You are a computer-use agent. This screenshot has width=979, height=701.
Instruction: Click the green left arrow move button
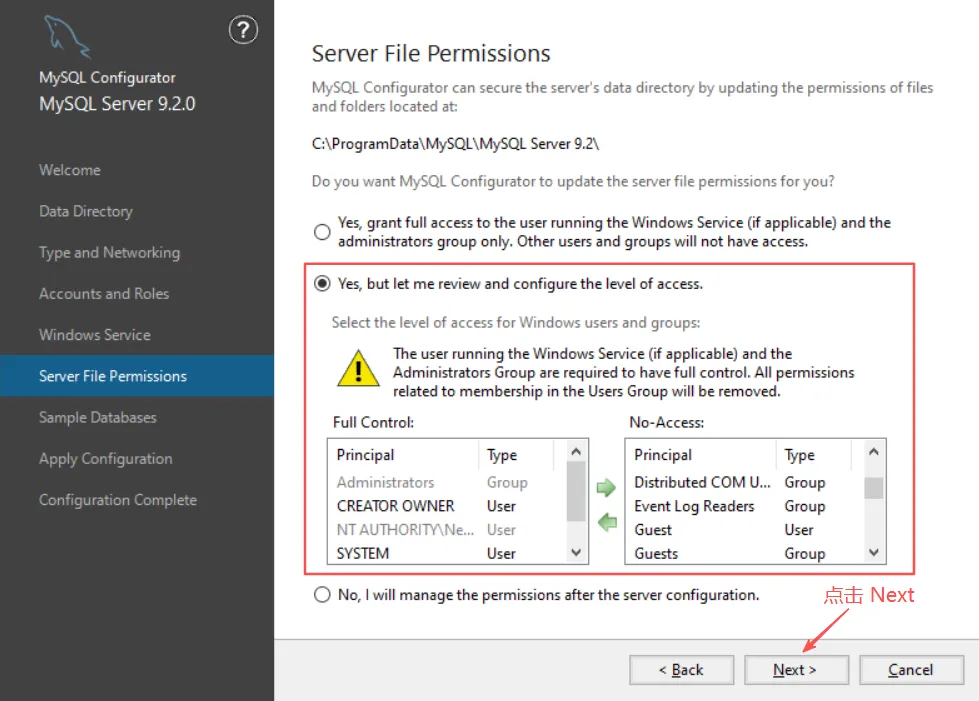coord(606,521)
